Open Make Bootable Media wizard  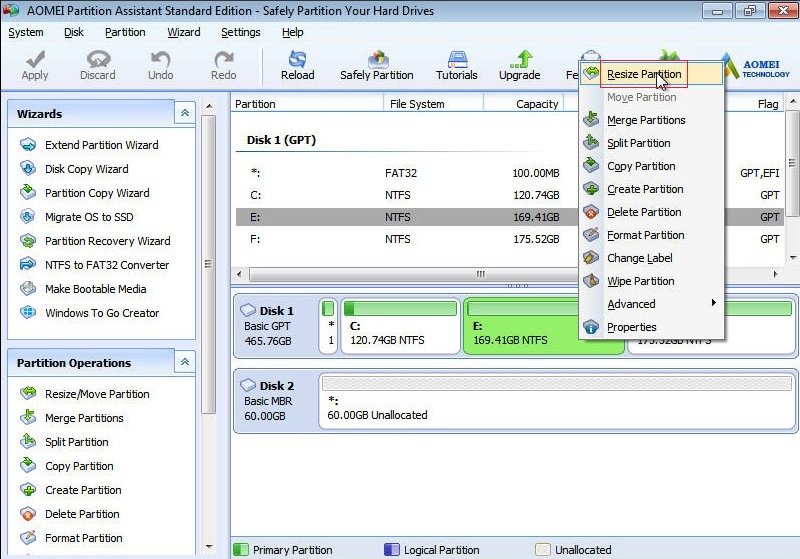tap(83, 289)
